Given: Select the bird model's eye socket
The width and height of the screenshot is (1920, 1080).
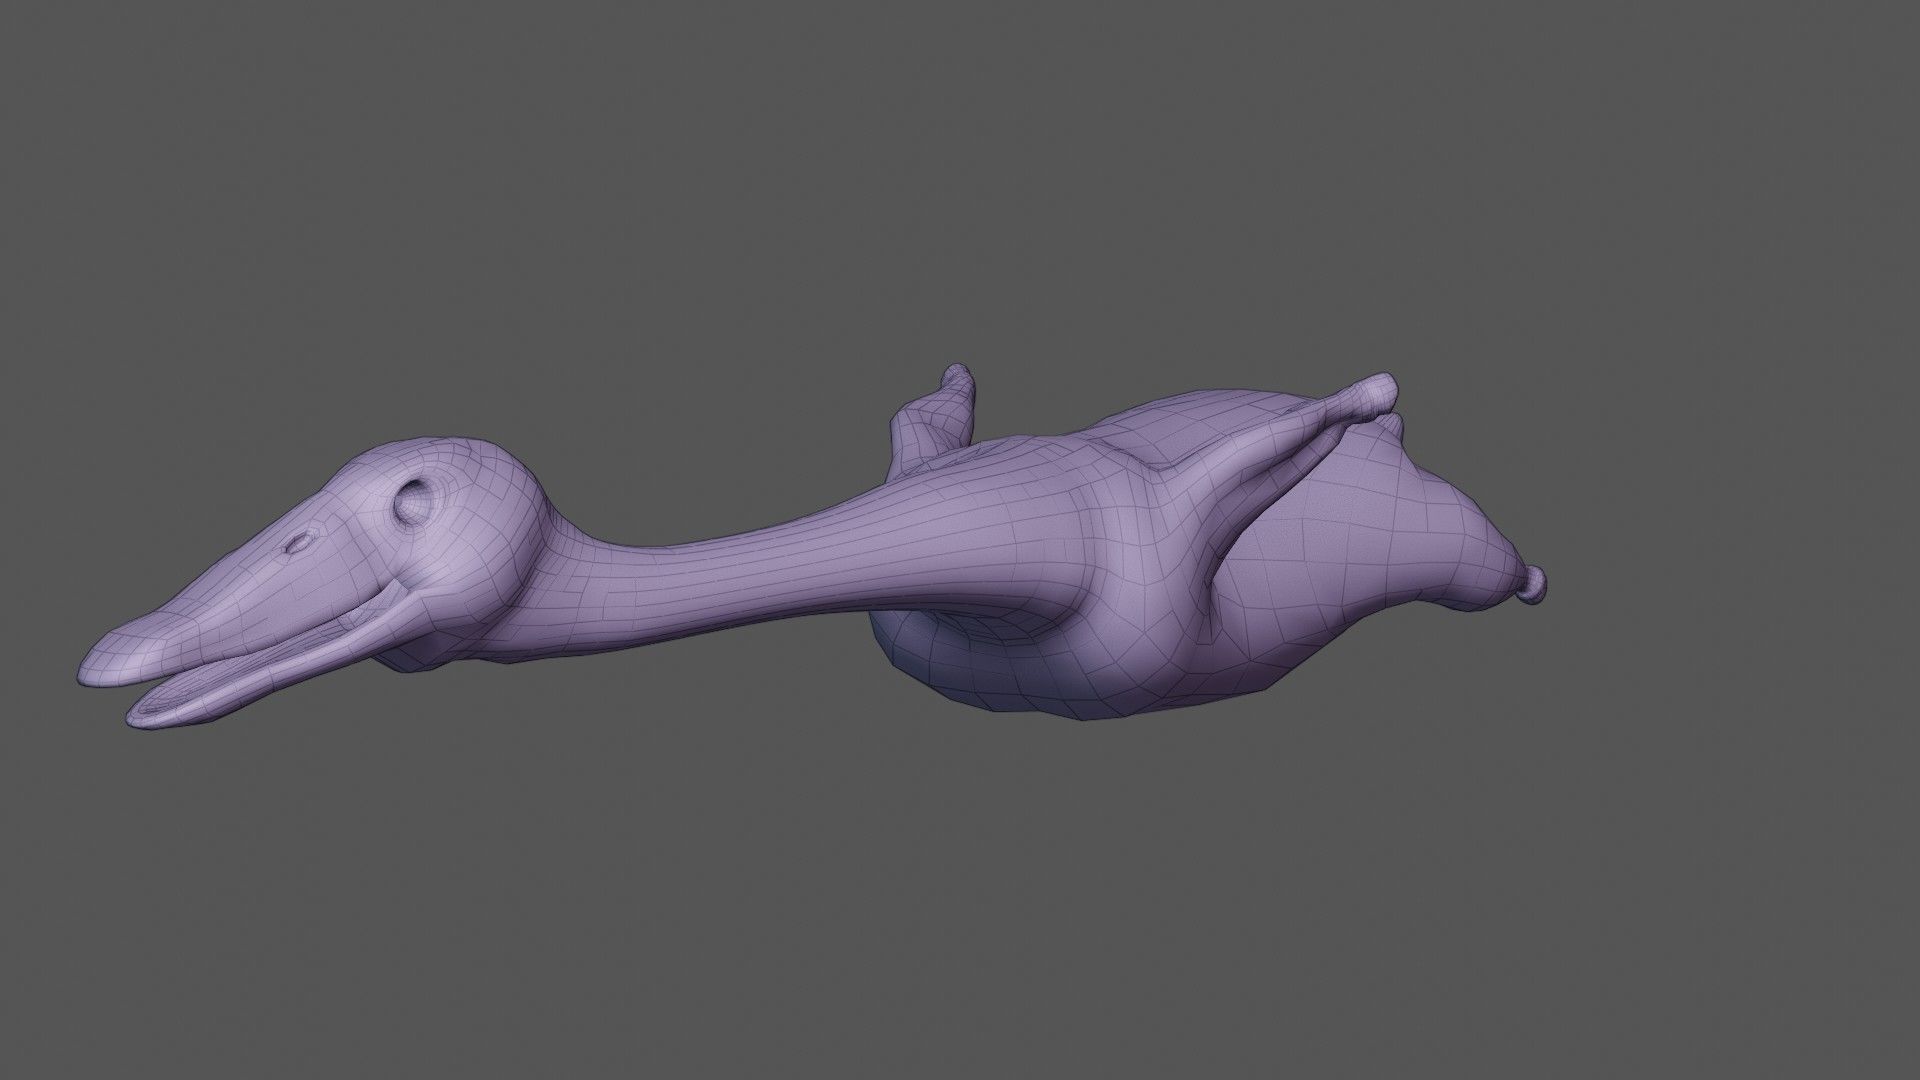Looking at the screenshot, I should point(414,503).
